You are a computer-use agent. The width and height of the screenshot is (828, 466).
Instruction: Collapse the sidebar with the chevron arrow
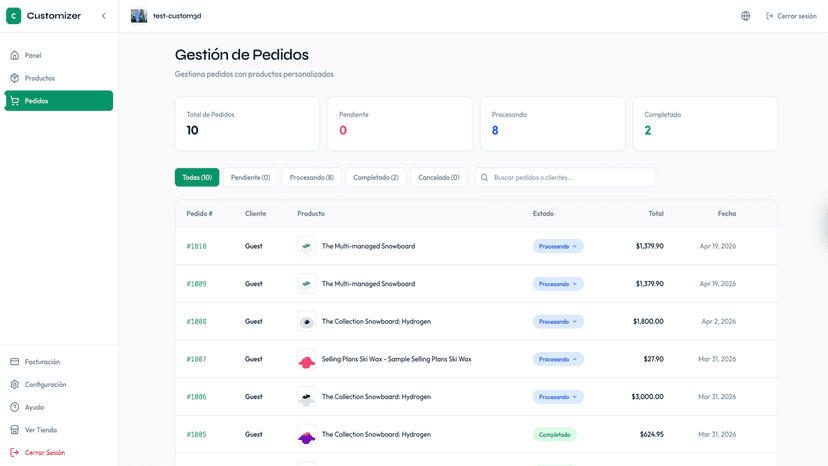click(x=104, y=16)
